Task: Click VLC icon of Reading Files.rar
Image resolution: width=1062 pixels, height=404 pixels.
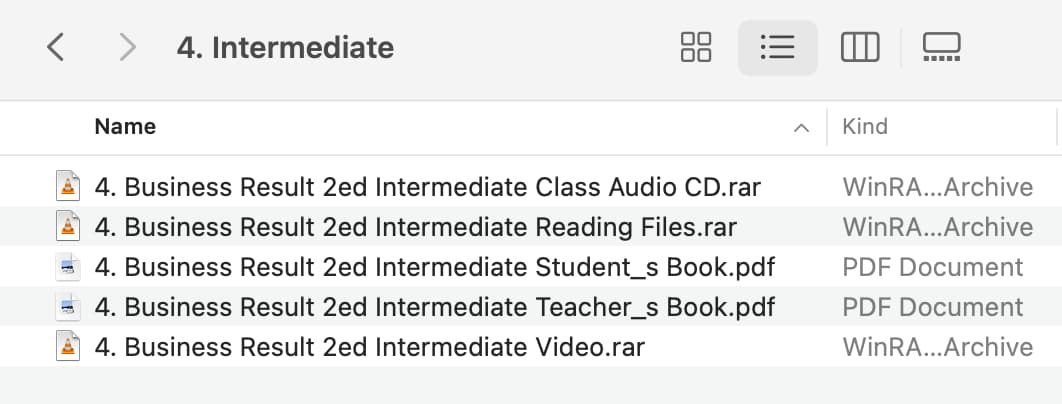Action: 68,226
